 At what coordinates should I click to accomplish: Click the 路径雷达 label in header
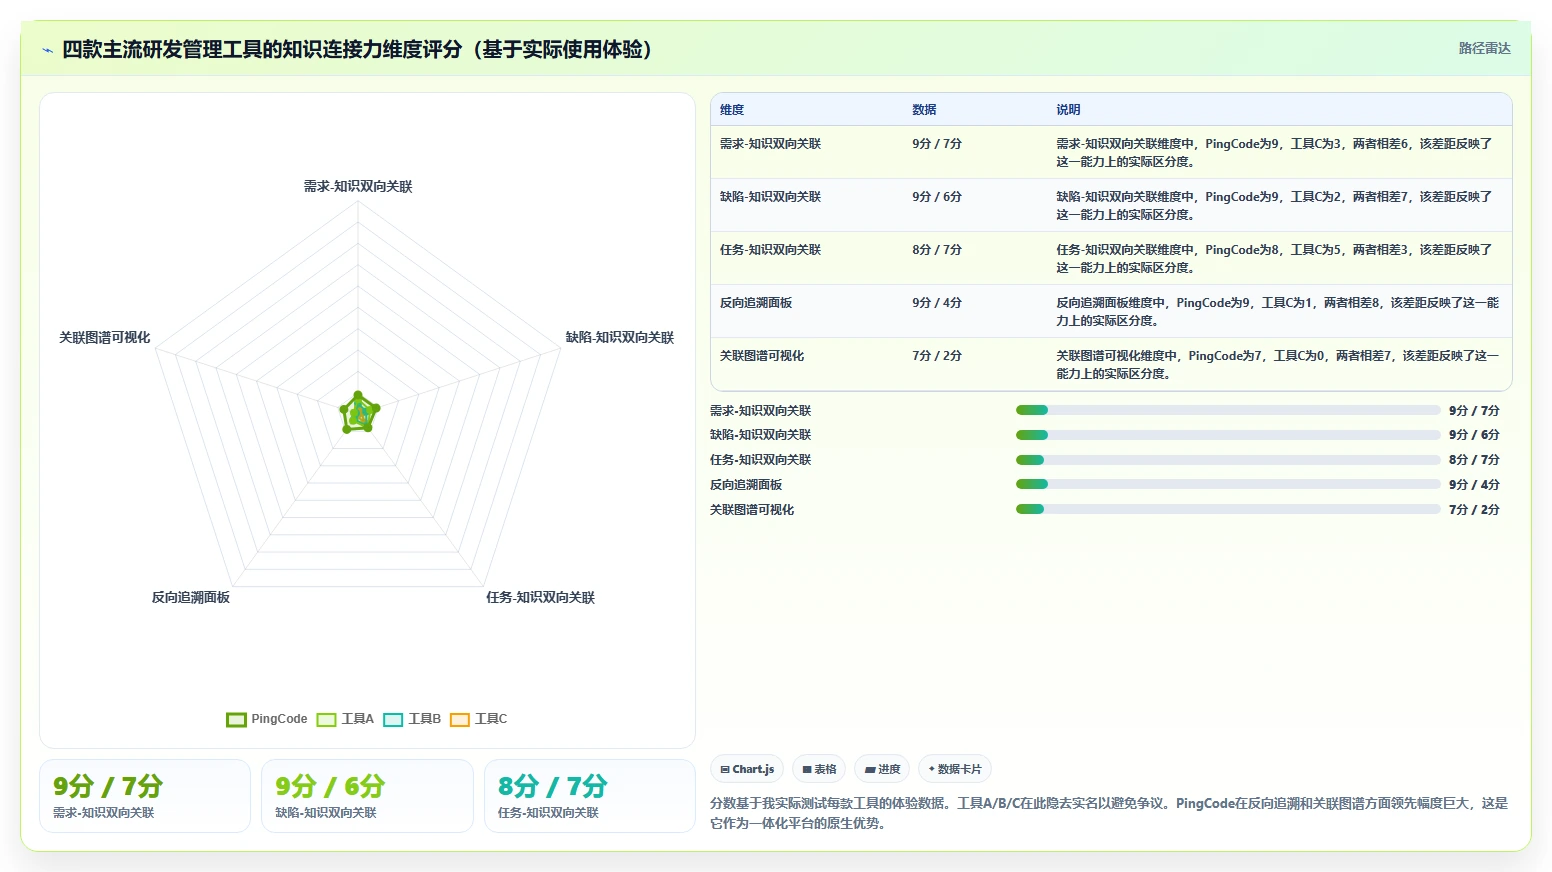pos(1484,48)
